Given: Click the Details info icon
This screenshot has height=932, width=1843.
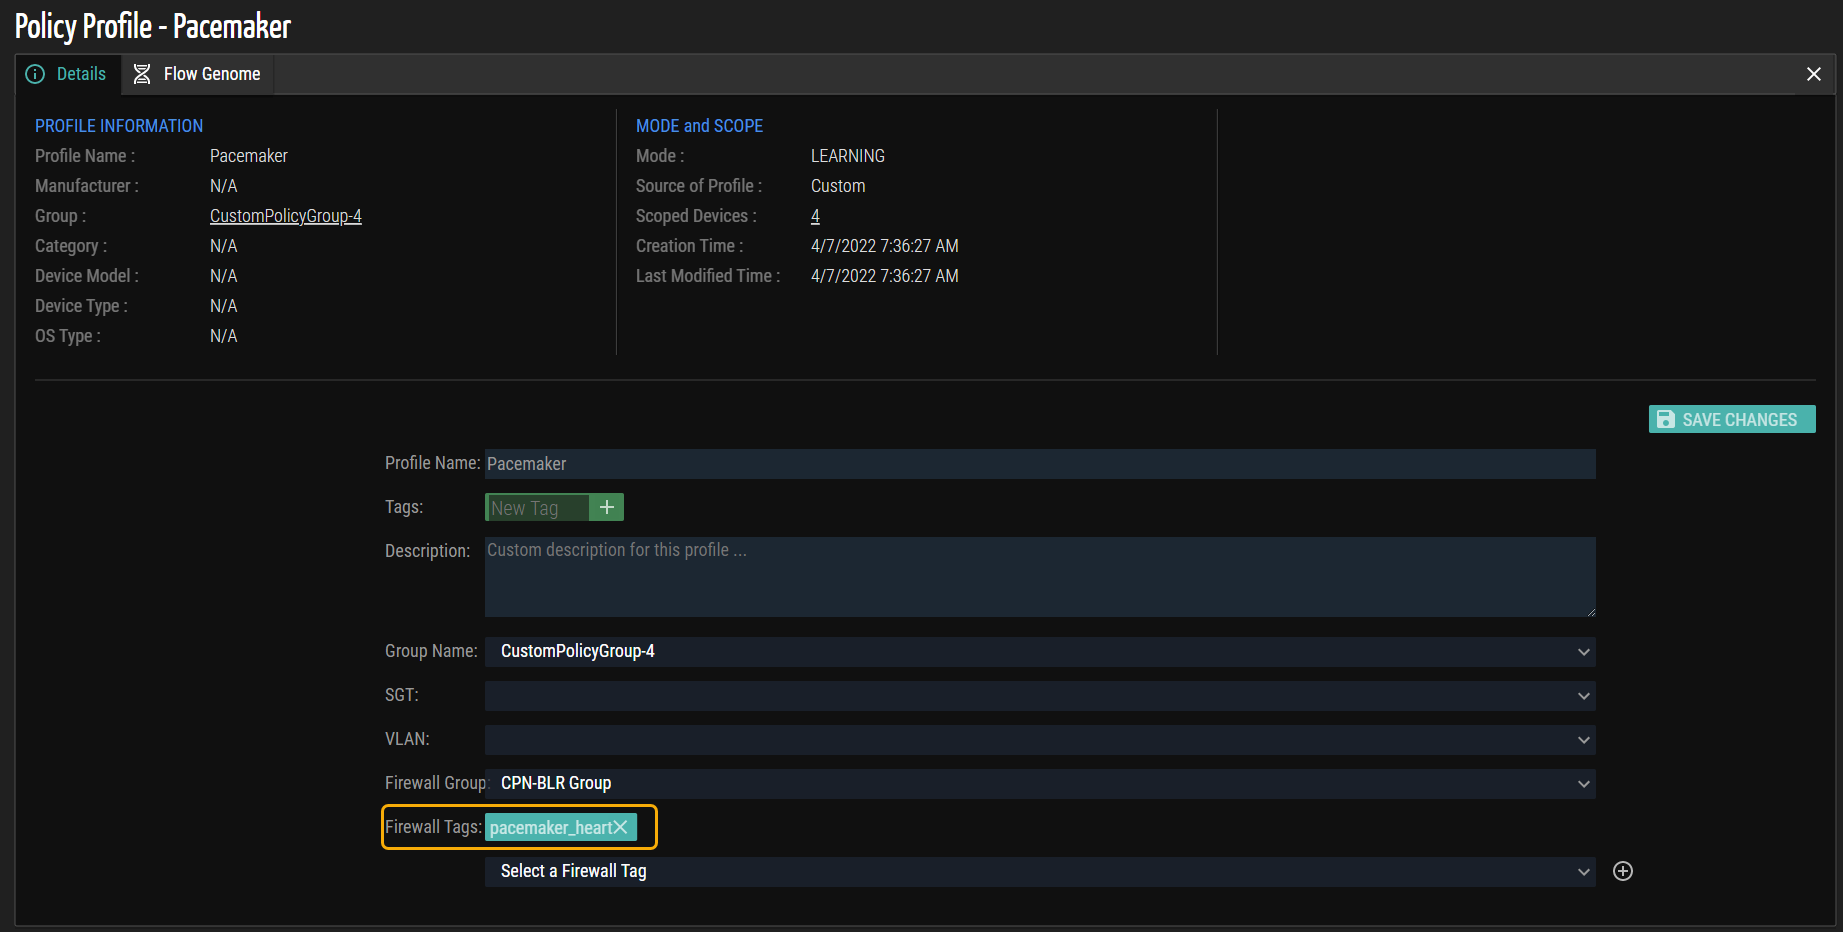Looking at the screenshot, I should pyautogui.click(x=35, y=74).
